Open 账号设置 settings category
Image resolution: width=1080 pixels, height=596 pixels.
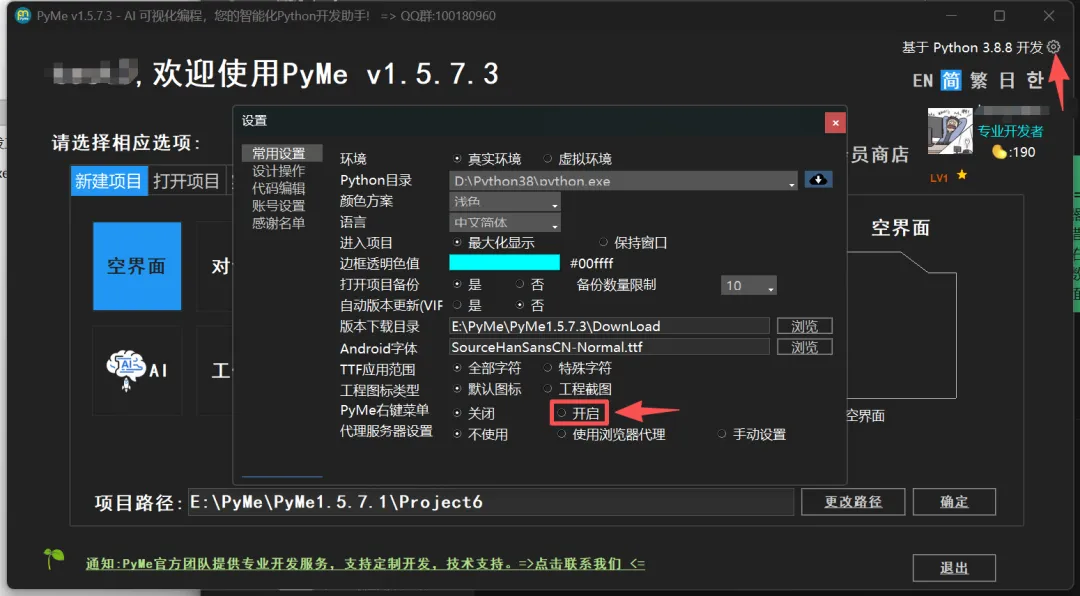pos(278,205)
